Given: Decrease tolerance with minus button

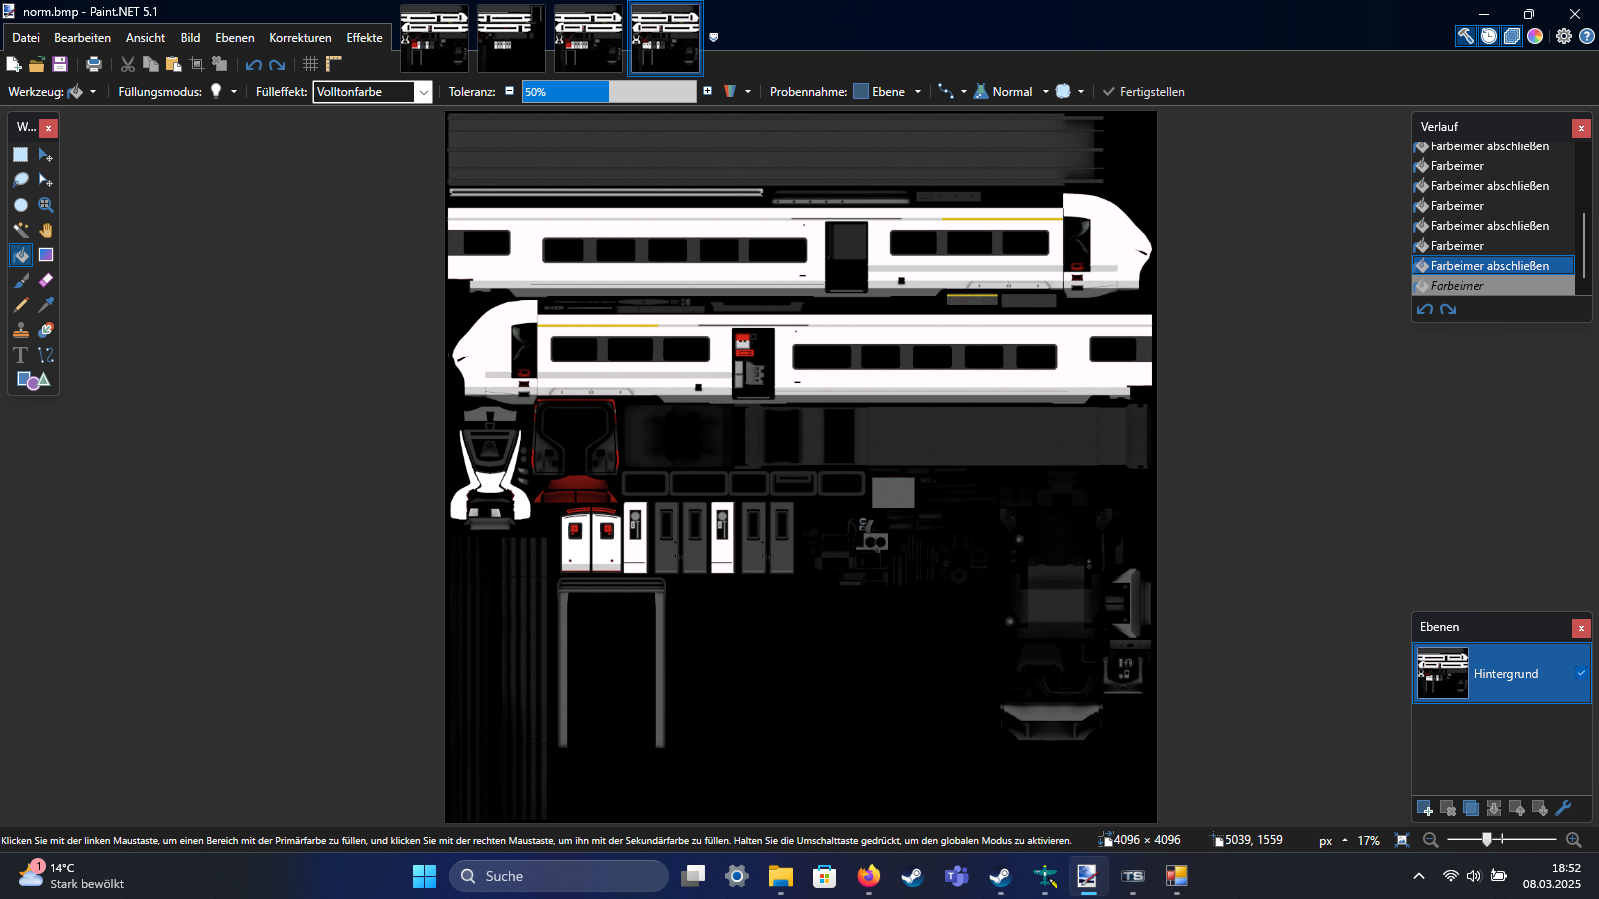Looking at the screenshot, I should click(509, 91).
